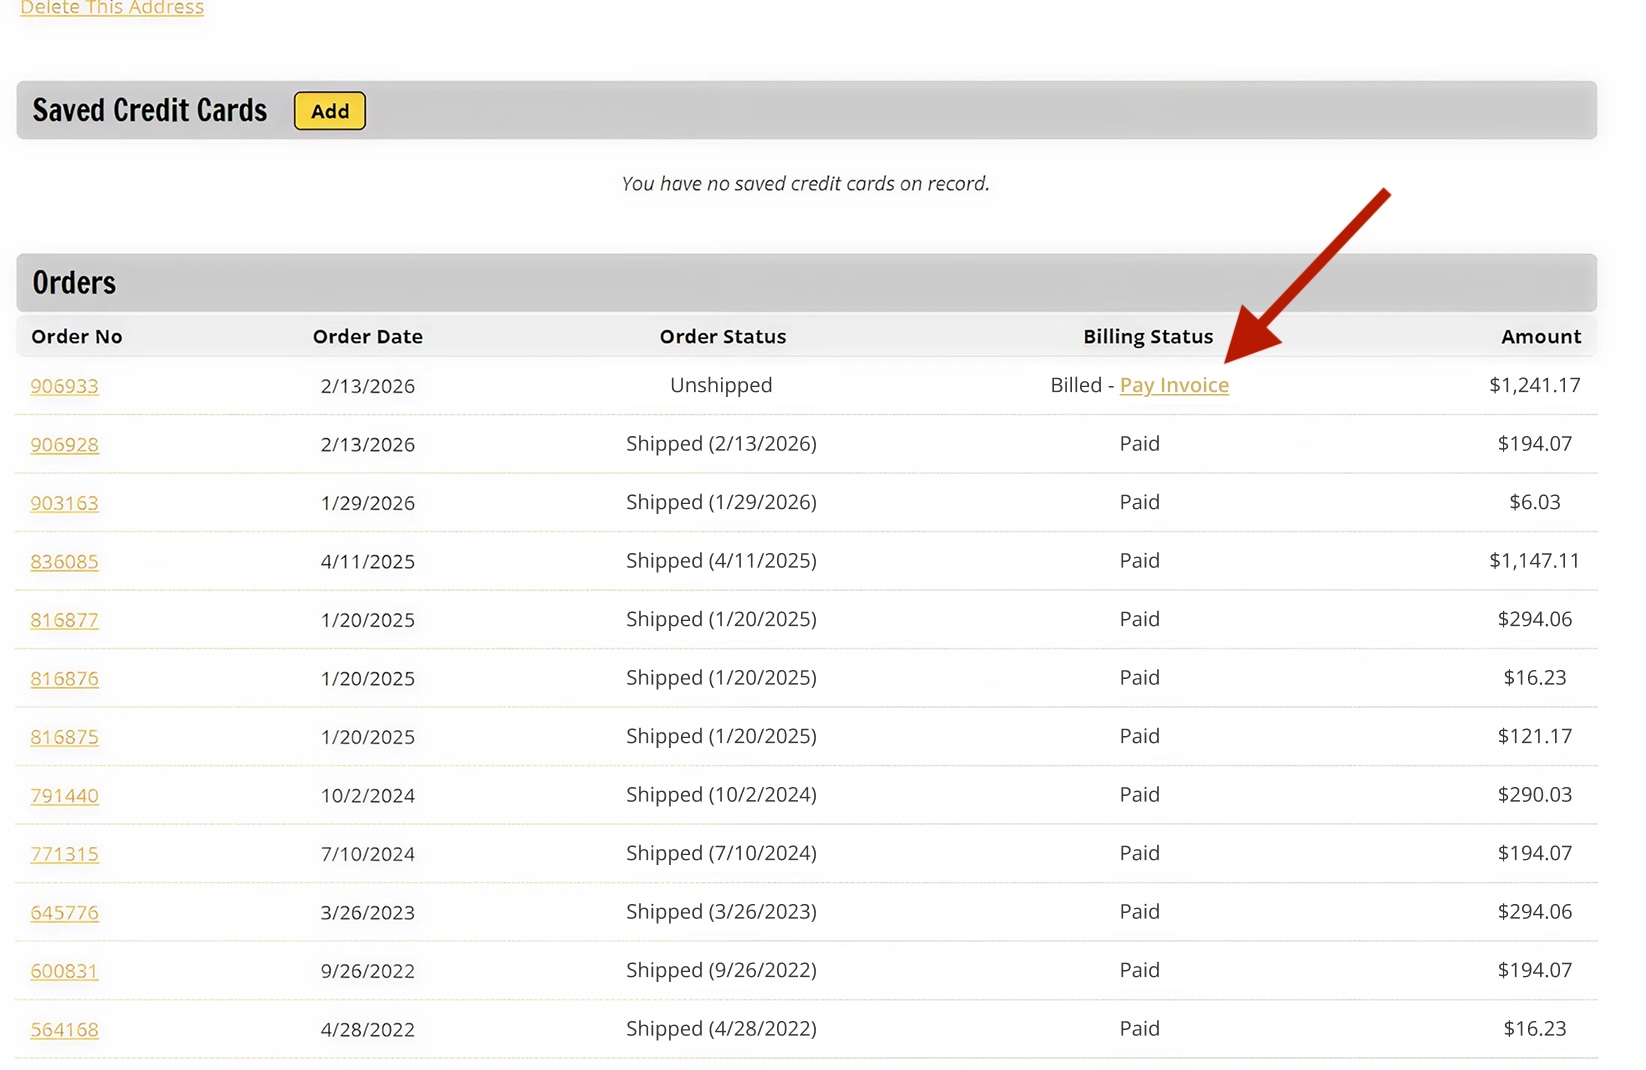The height and width of the screenshot is (1070, 1646).
Task: Click the Delete This Address link
Action: tap(111, 8)
